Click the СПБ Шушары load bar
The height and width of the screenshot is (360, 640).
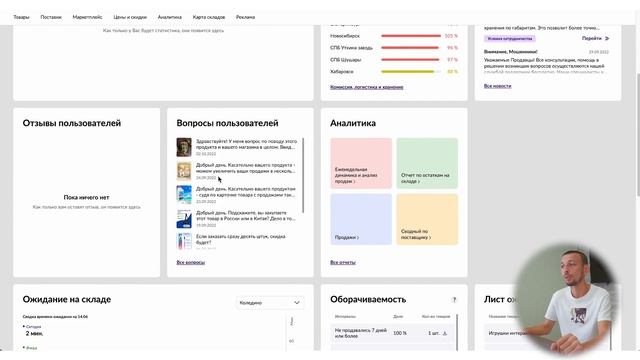pyautogui.click(x=411, y=60)
